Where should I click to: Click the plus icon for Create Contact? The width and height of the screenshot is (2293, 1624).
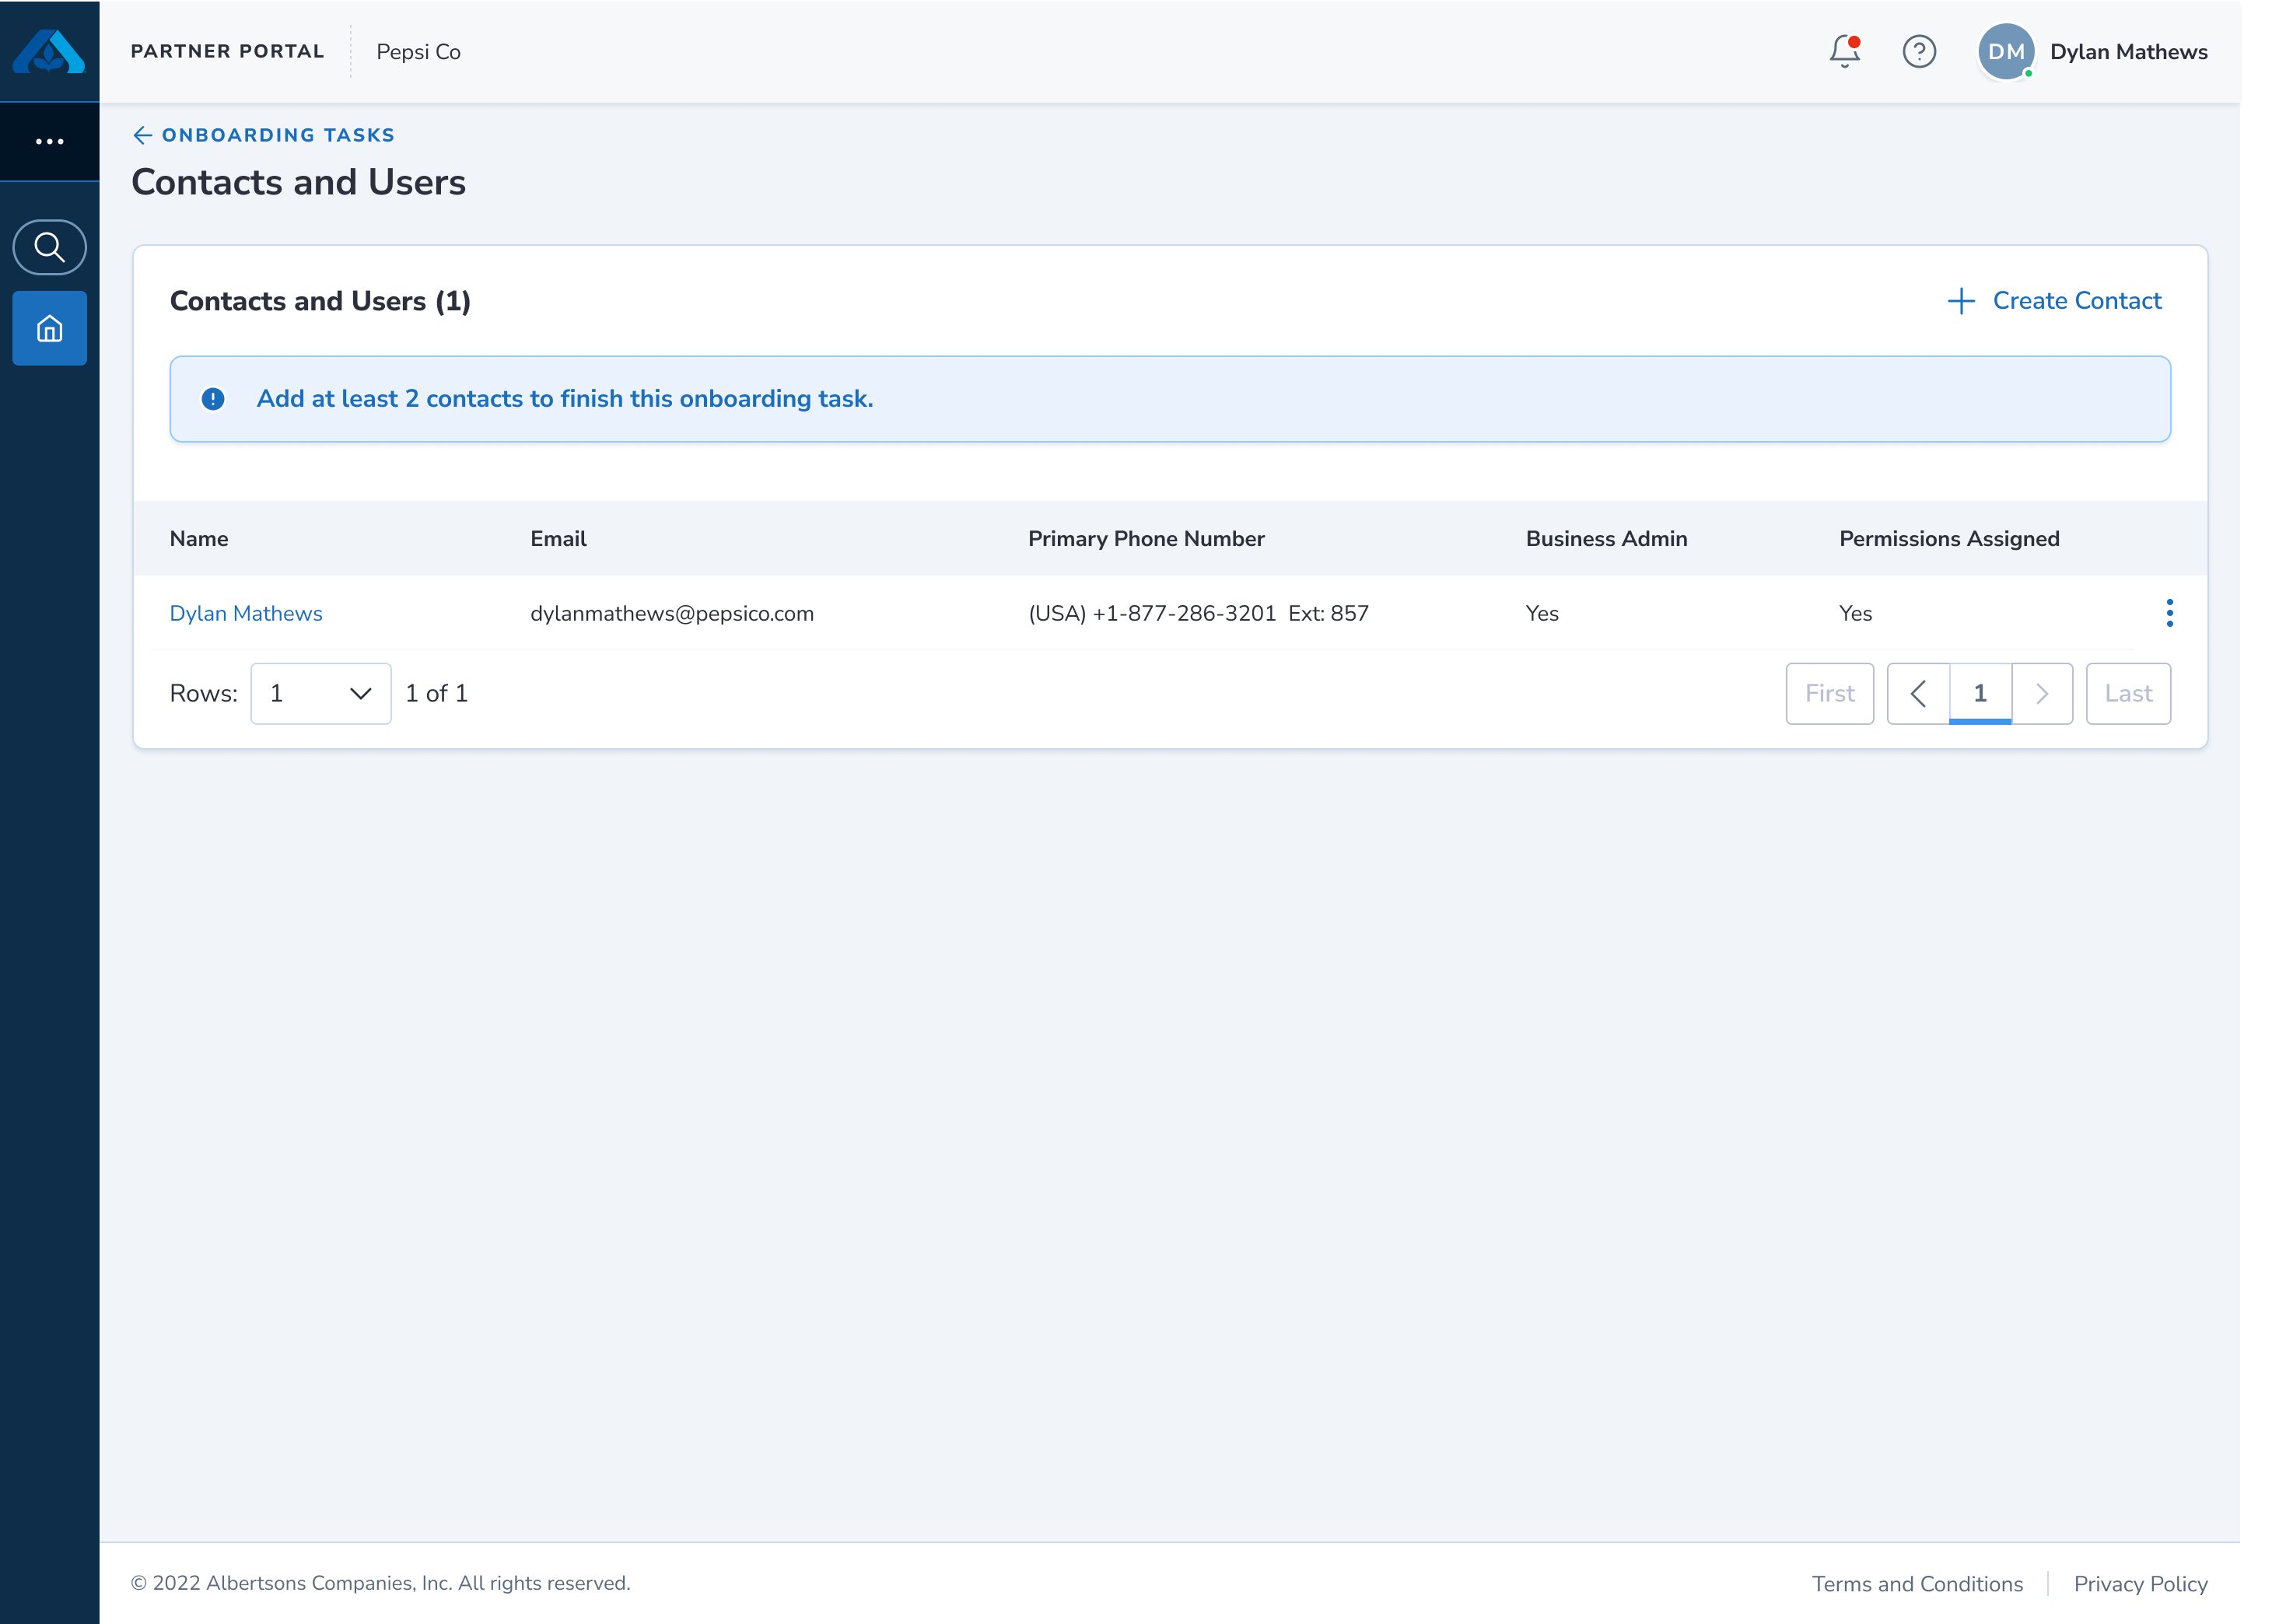(x=1961, y=301)
